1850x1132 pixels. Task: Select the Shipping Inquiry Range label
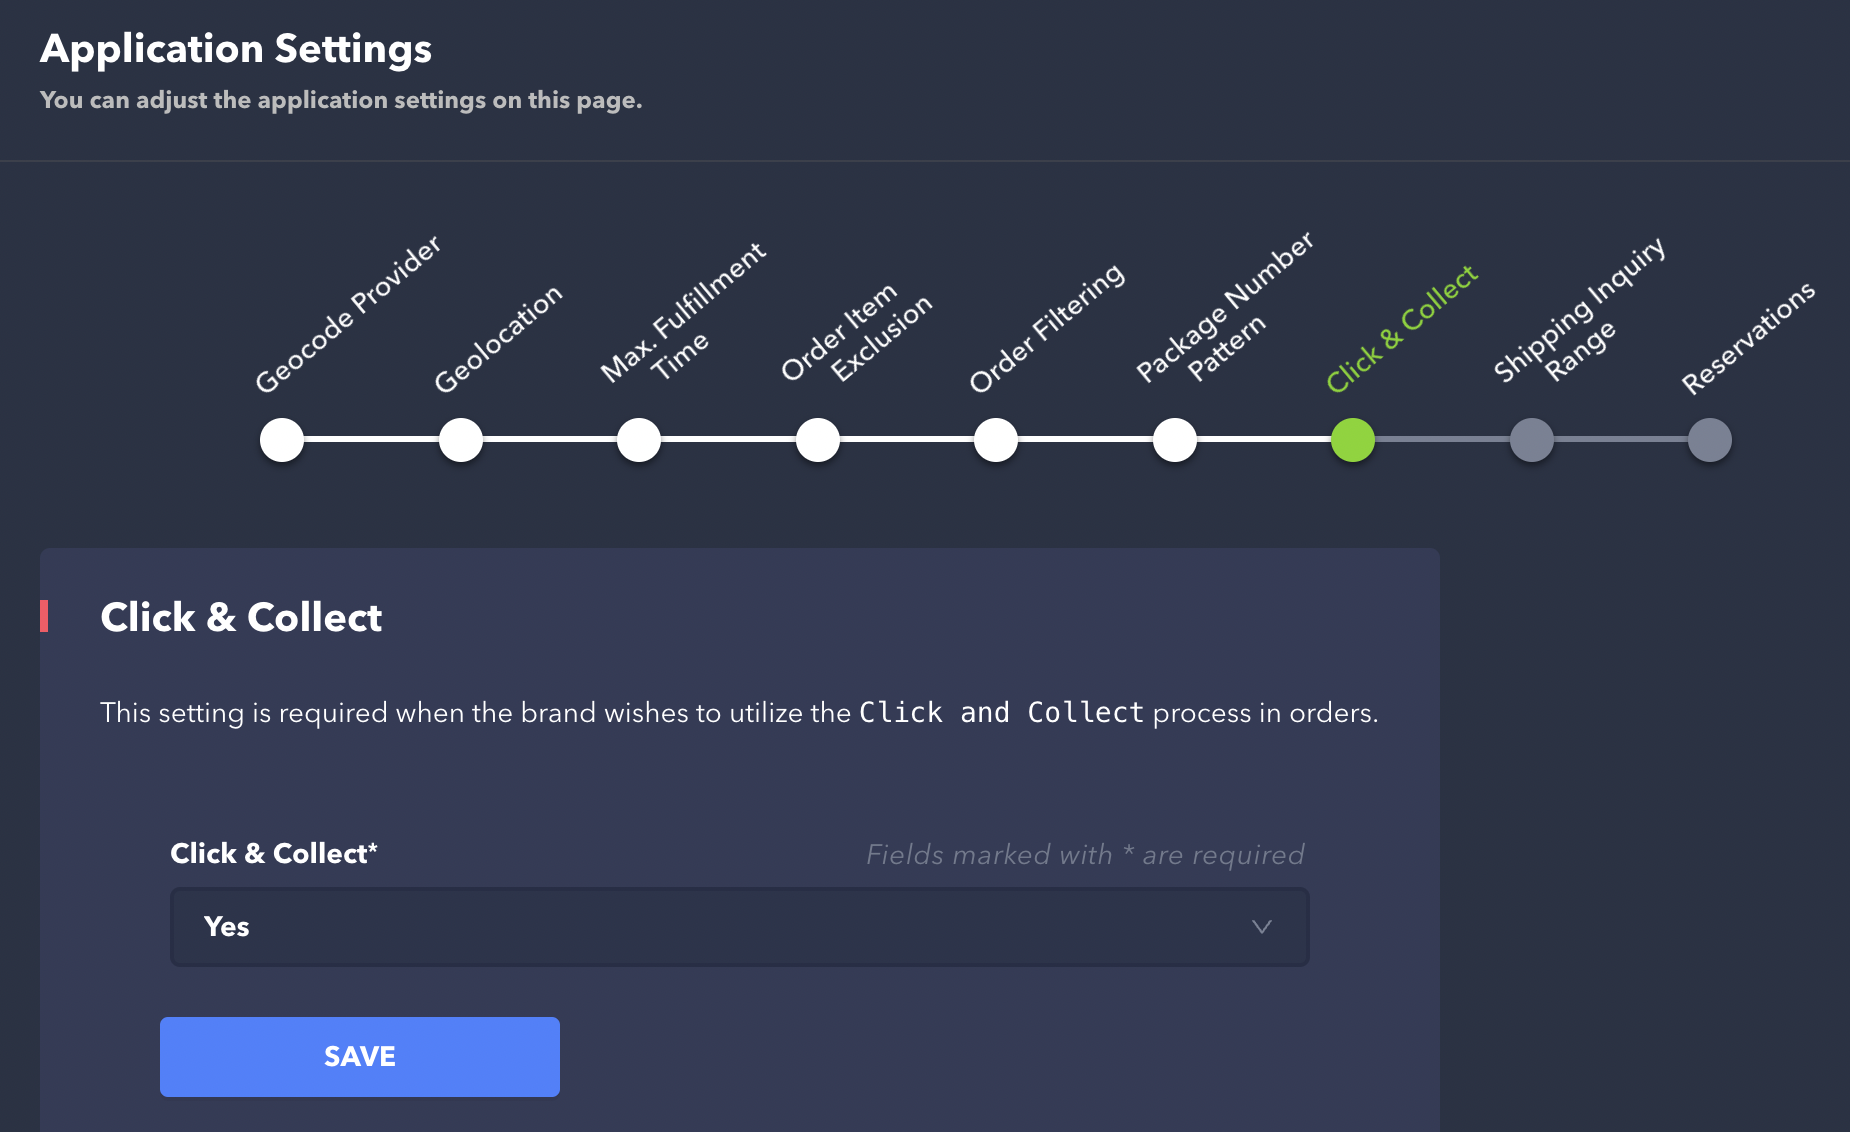(1578, 312)
